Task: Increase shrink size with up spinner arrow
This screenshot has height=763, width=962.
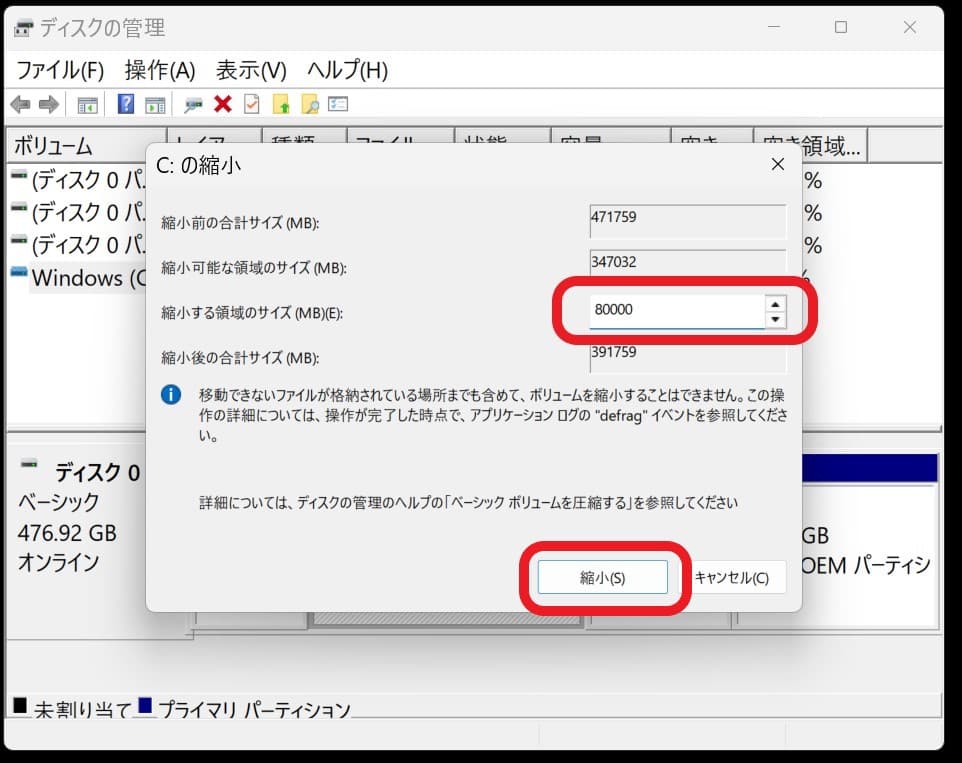Action: 775,304
